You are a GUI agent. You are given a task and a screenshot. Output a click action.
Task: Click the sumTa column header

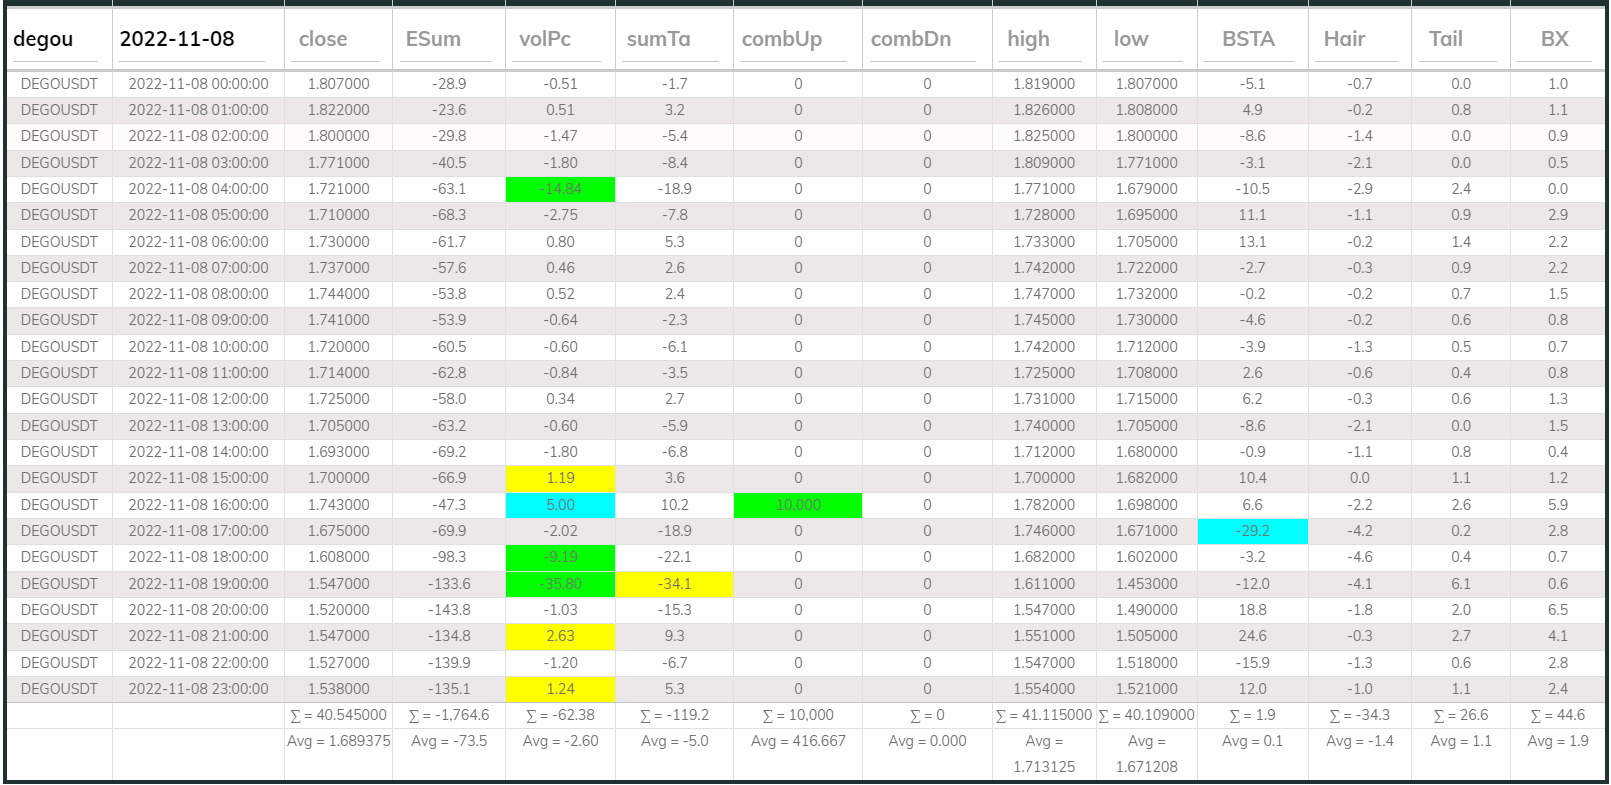pyautogui.click(x=659, y=39)
